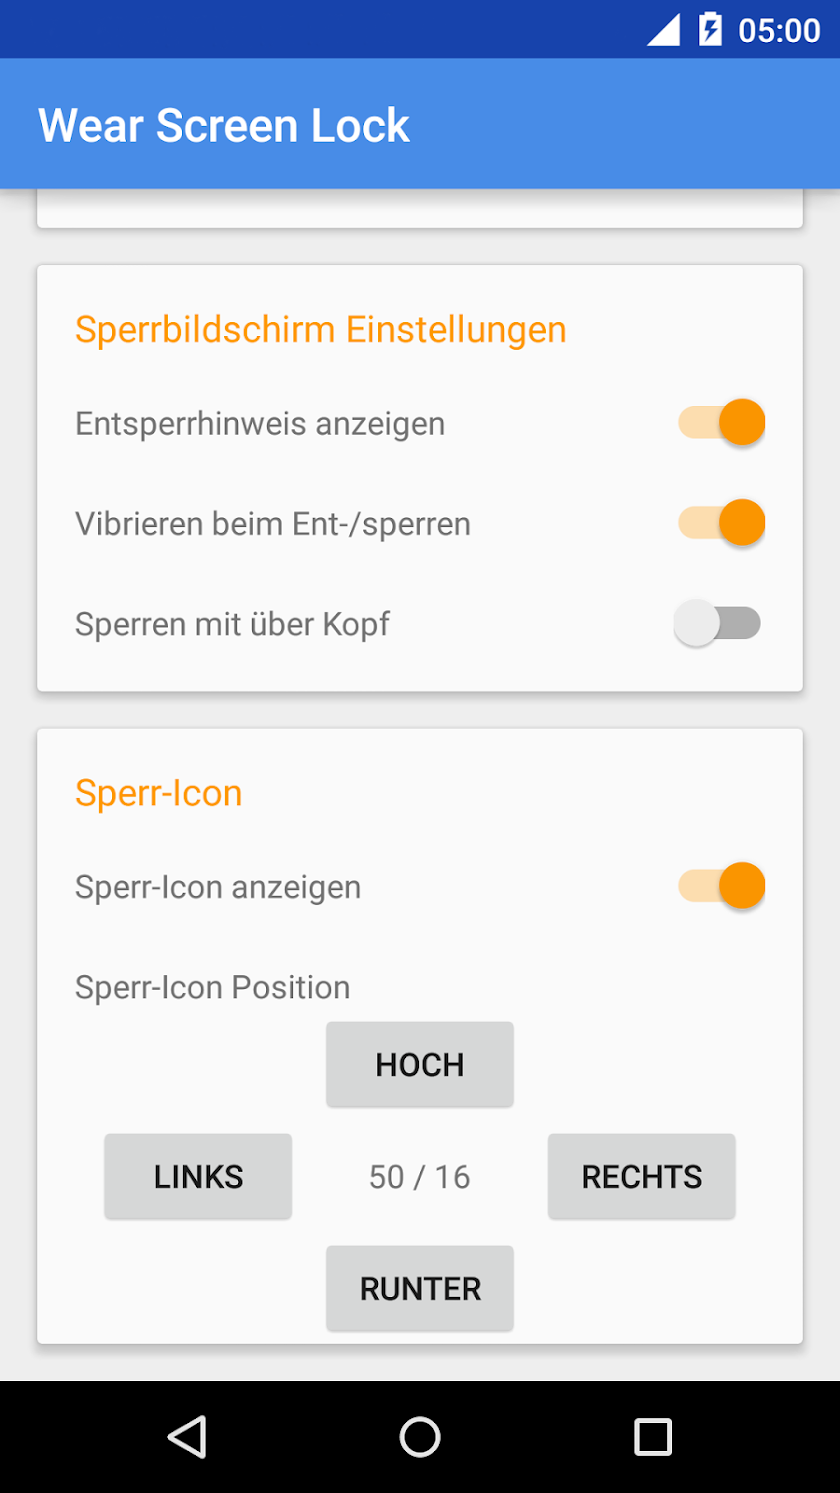840x1493 pixels.
Task: Move lock icon down with RUNTER button
Action: 420,1288
